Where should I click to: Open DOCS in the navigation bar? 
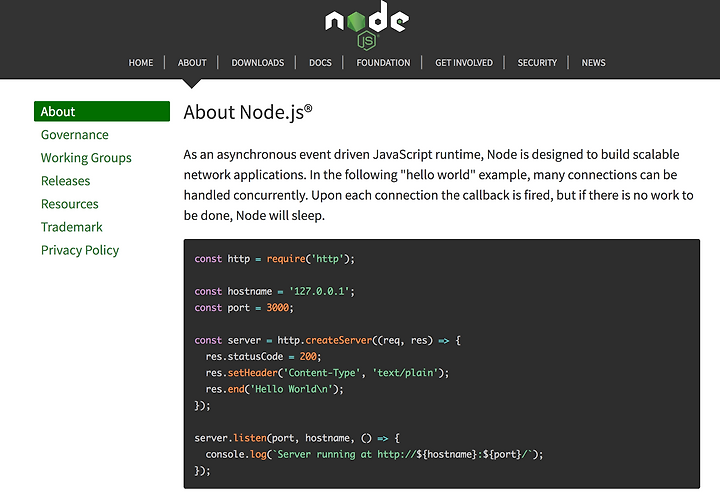[320, 63]
